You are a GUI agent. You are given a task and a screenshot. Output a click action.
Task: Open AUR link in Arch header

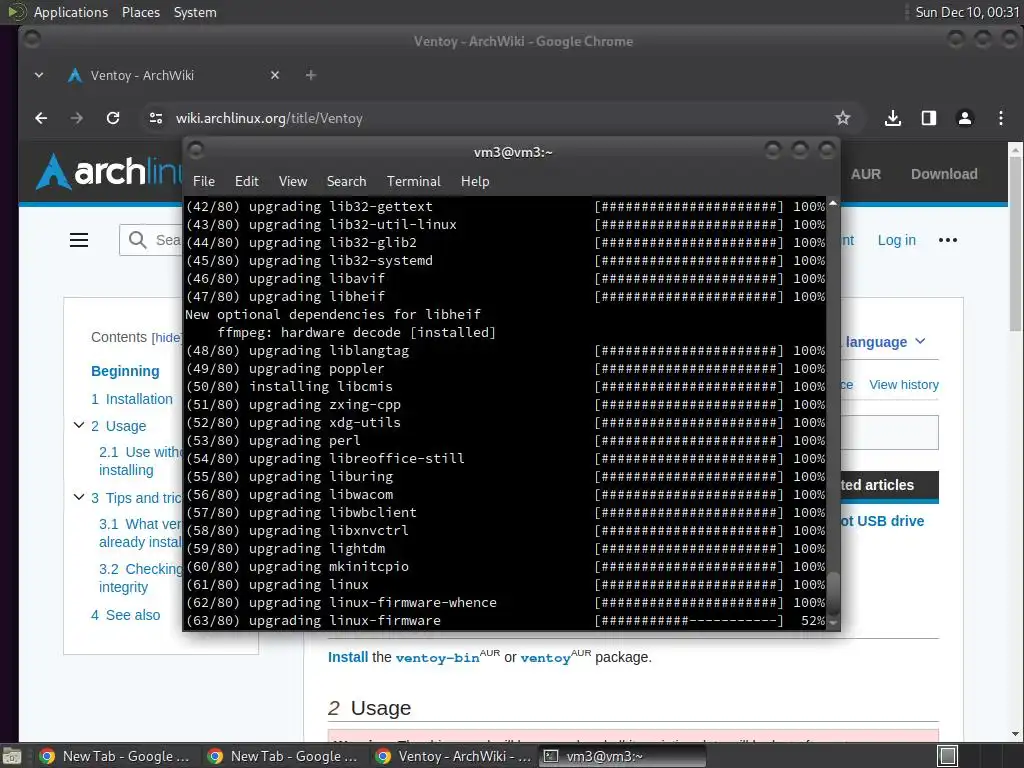pyautogui.click(x=865, y=174)
